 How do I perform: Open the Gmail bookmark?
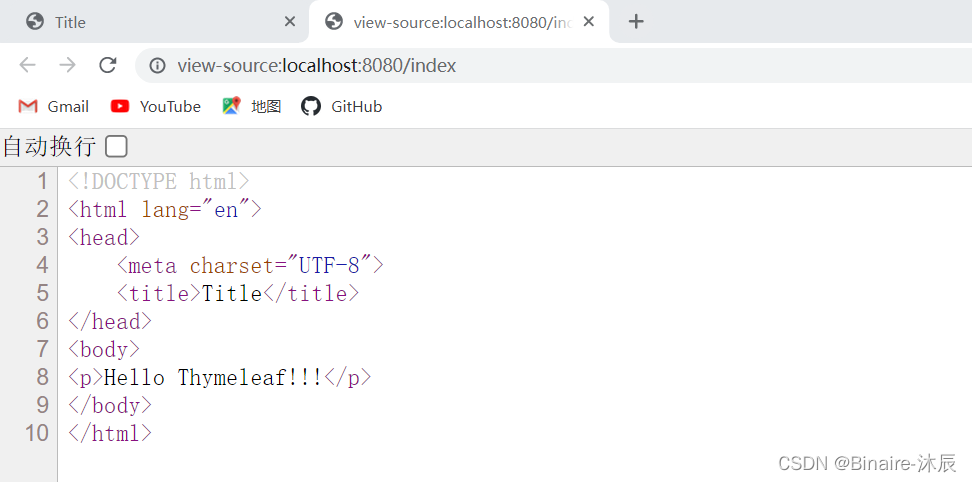54,106
